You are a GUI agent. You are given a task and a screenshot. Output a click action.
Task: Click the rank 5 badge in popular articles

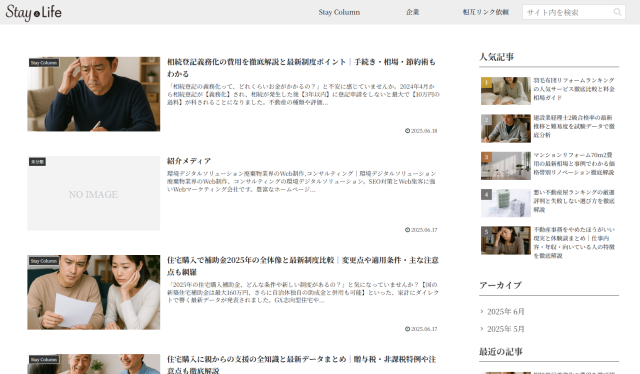click(x=486, y=232)
